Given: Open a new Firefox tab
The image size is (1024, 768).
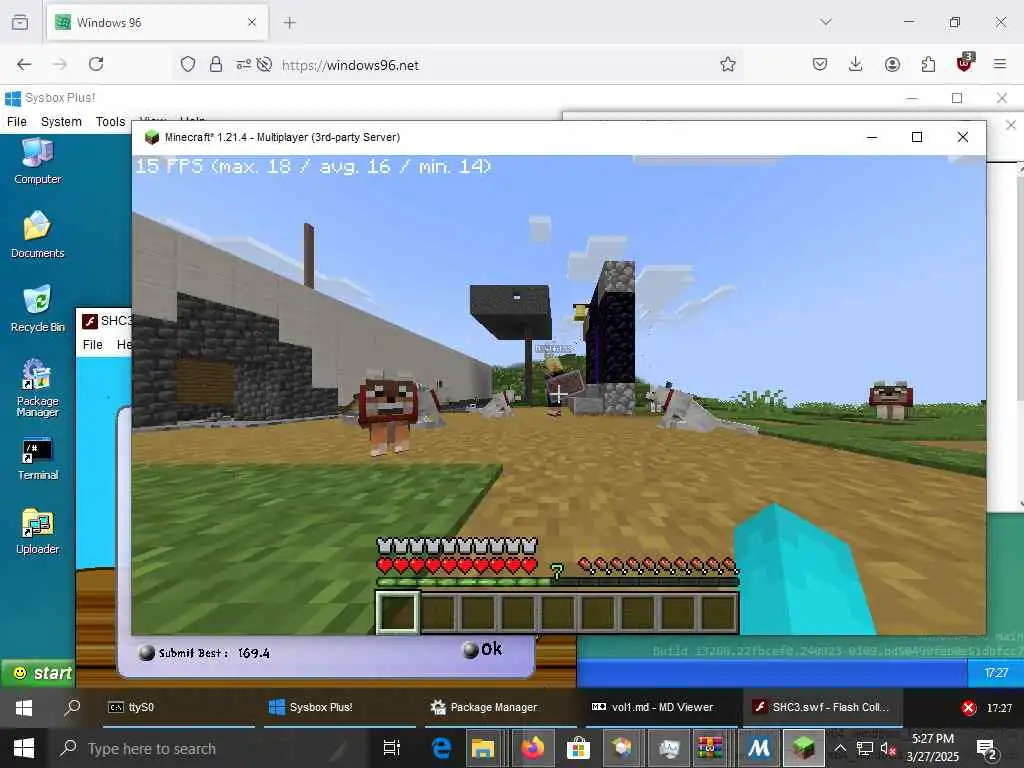Looking at the screenshot, I should click(289, 22).
